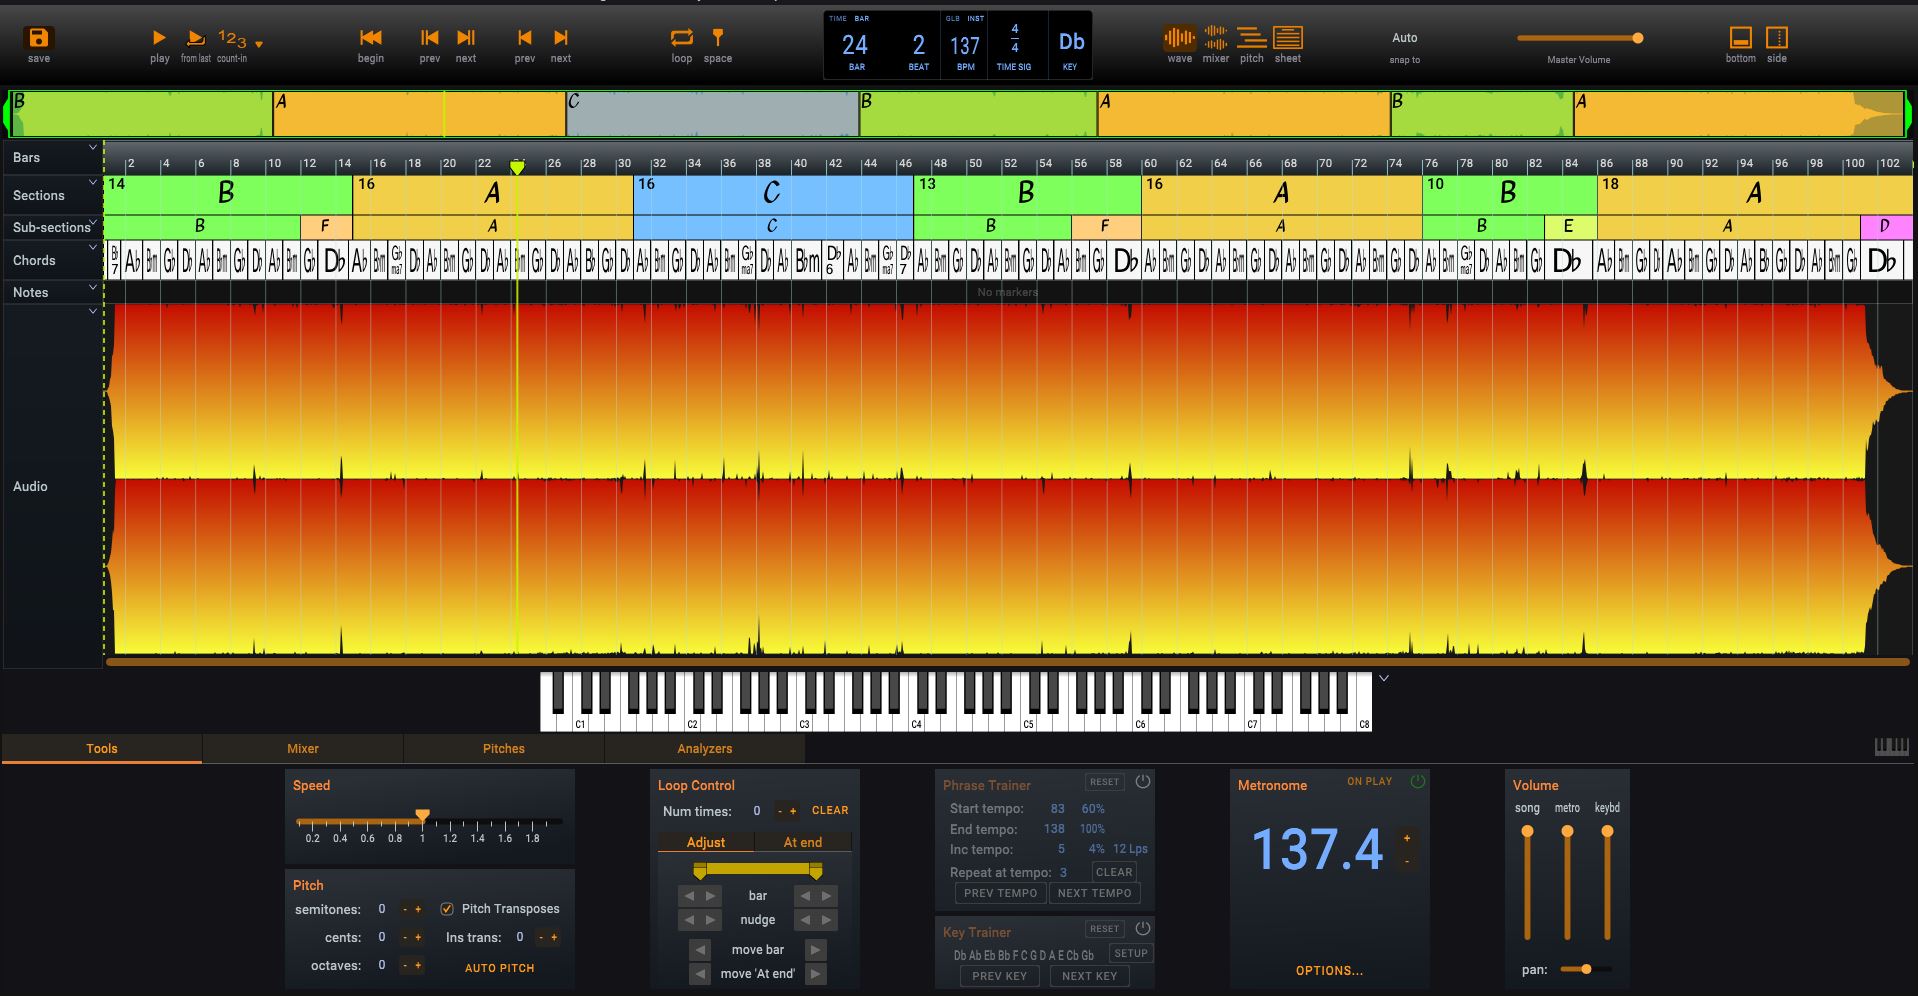The height and width of the screenshot is (996, 1918).
Task: Open the Analyzers tab
Action: [704, 748]
